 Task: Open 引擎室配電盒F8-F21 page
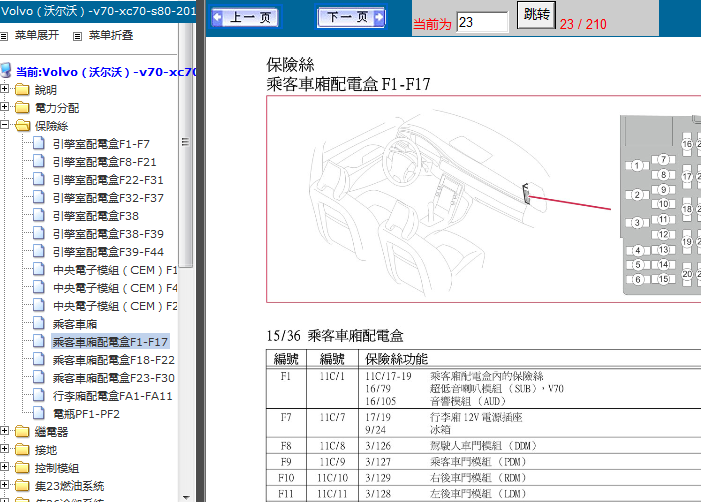[x=105, y=162]
